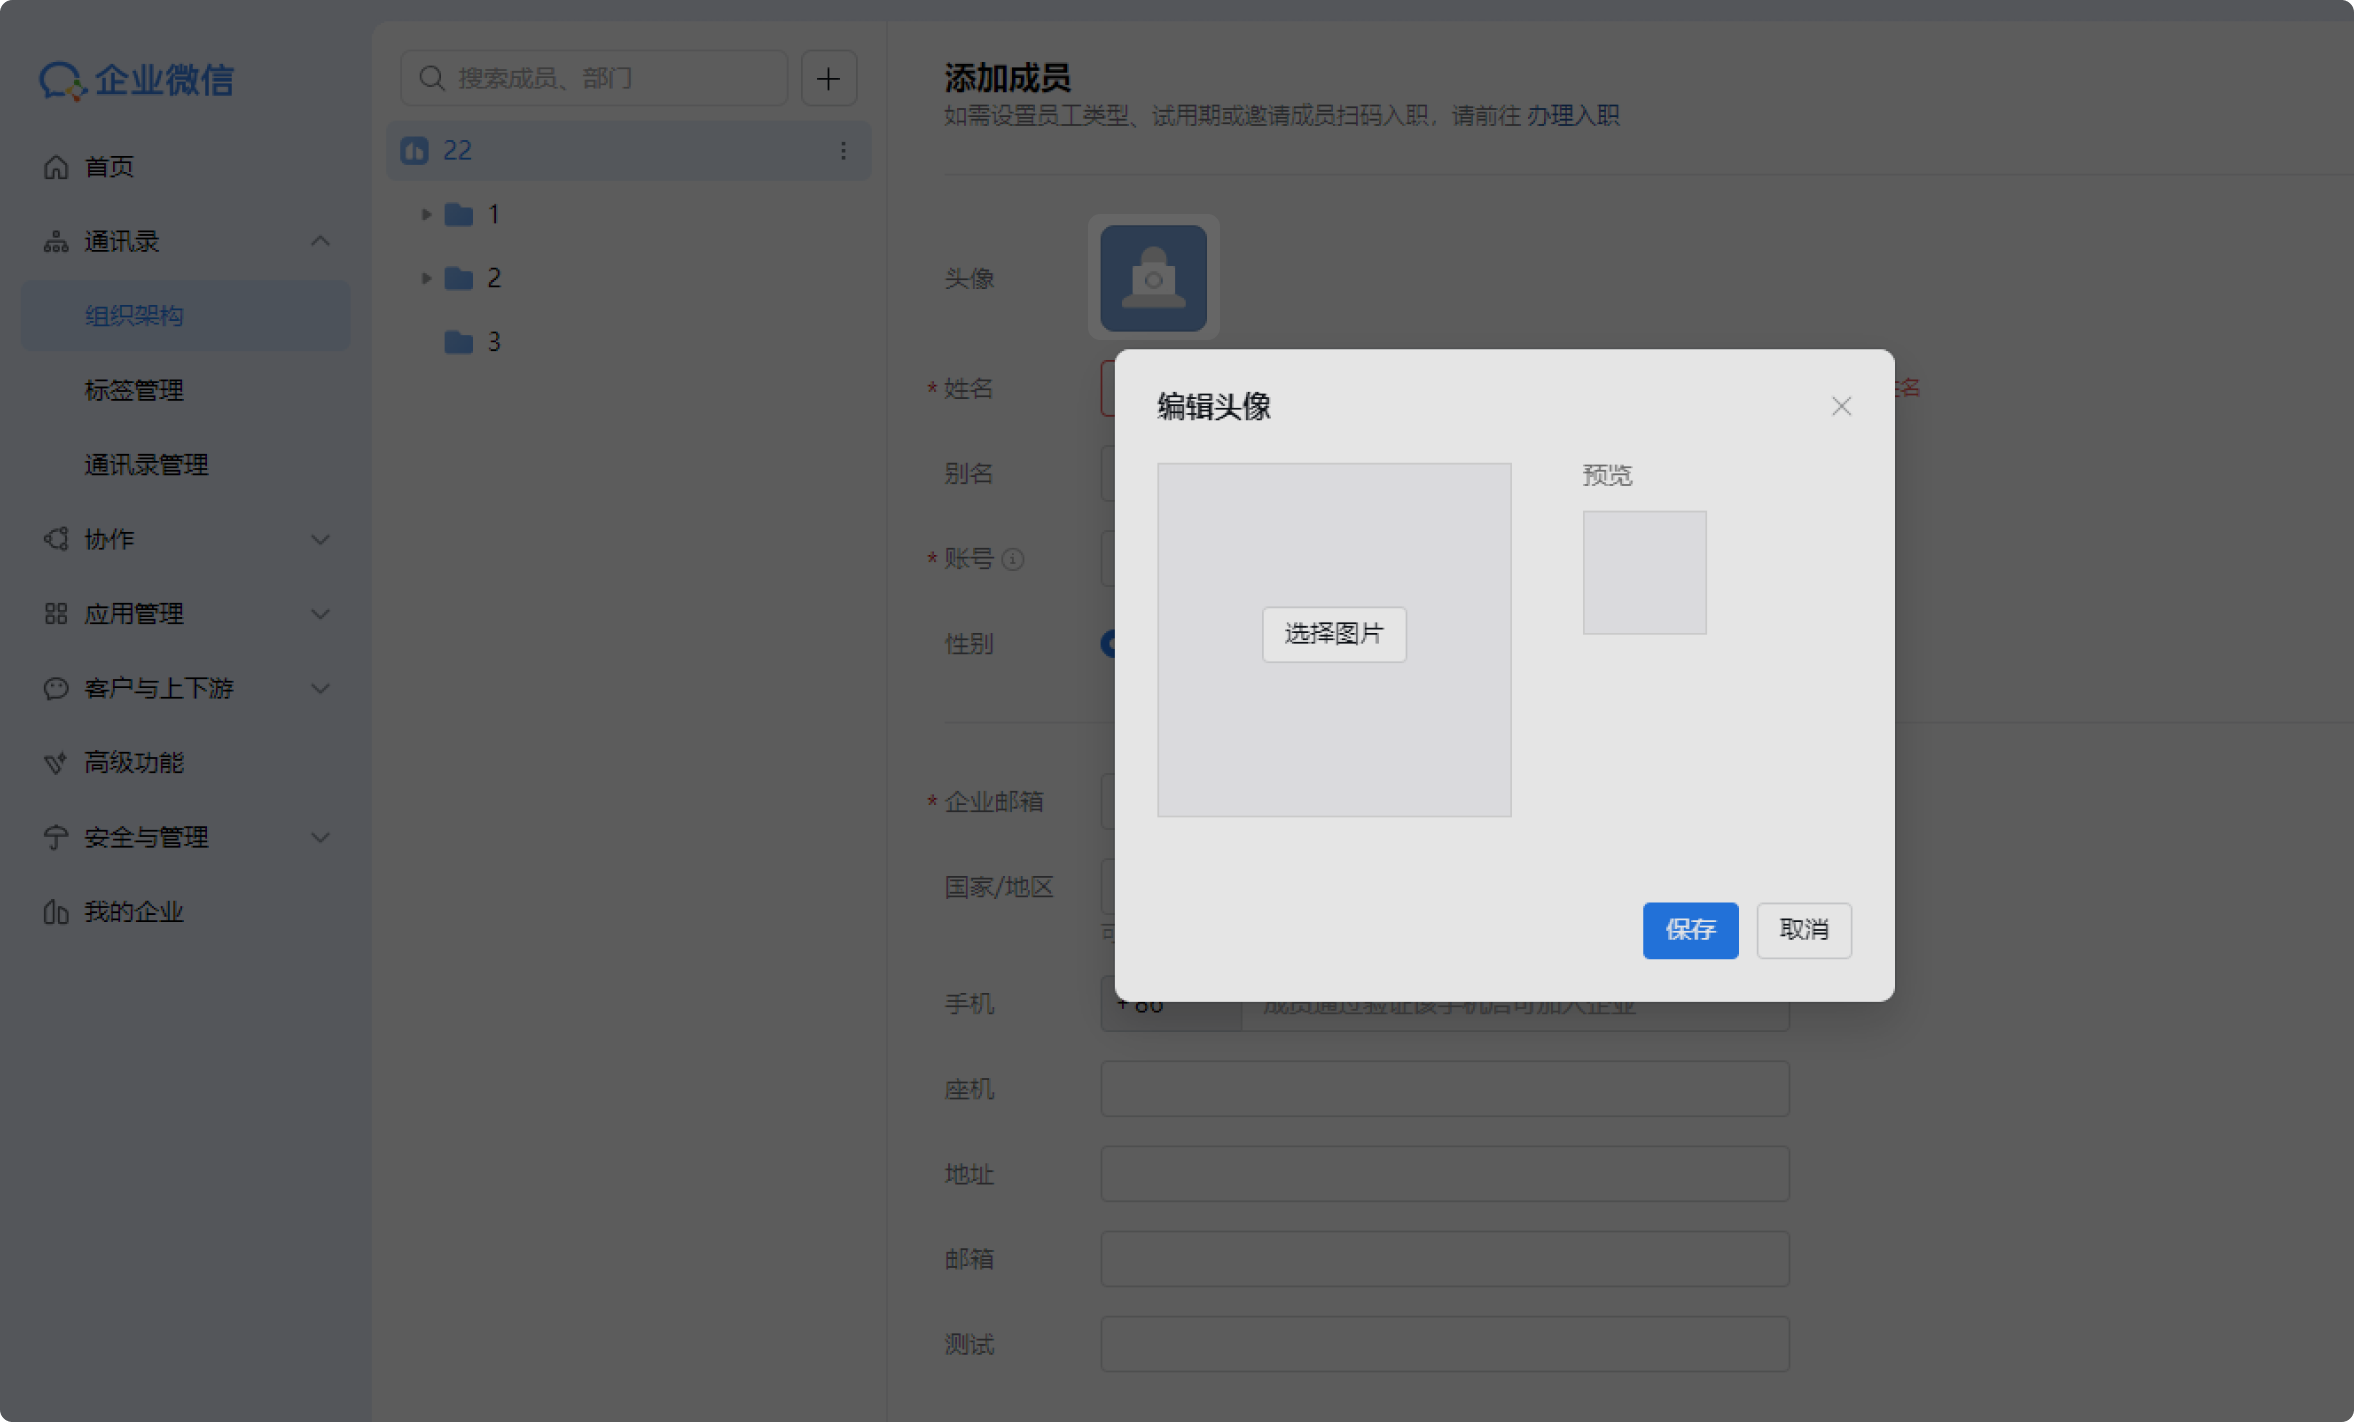Click the 客户与上下游 chat icon
2354x1422 pixels.
point(56,688)
